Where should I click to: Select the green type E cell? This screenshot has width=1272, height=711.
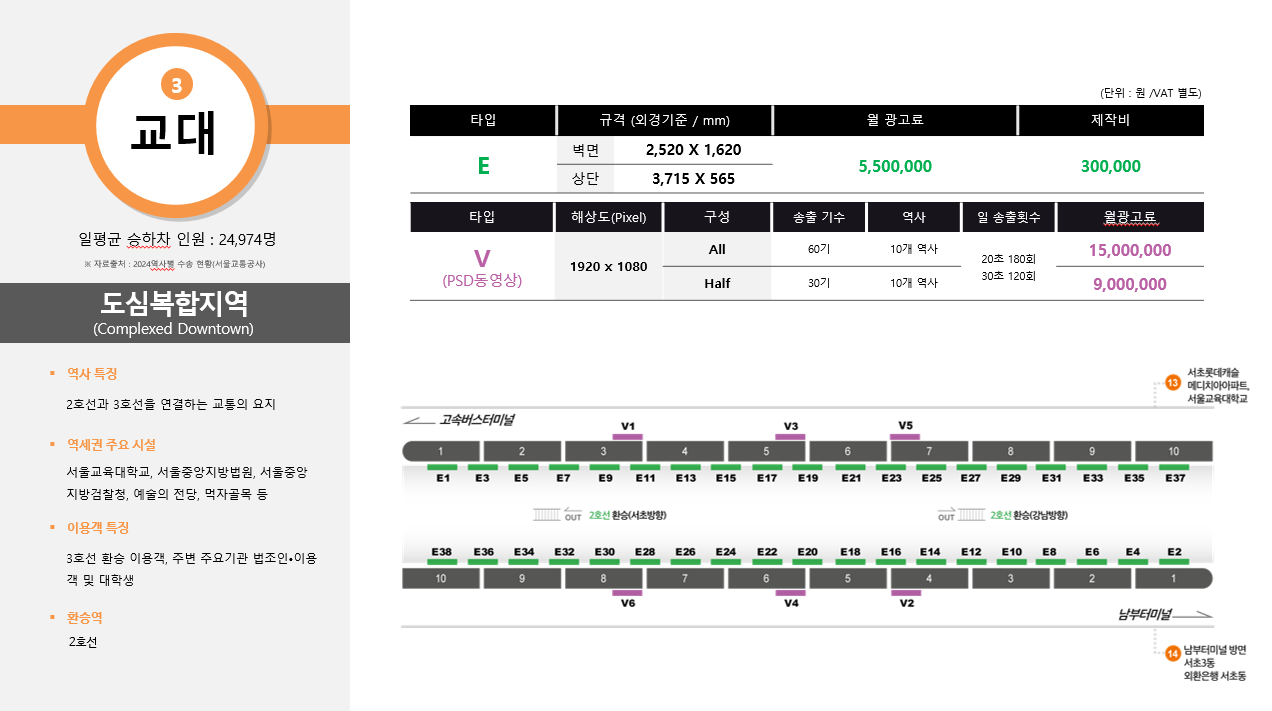pyautogui.click(x=483, y=166)
